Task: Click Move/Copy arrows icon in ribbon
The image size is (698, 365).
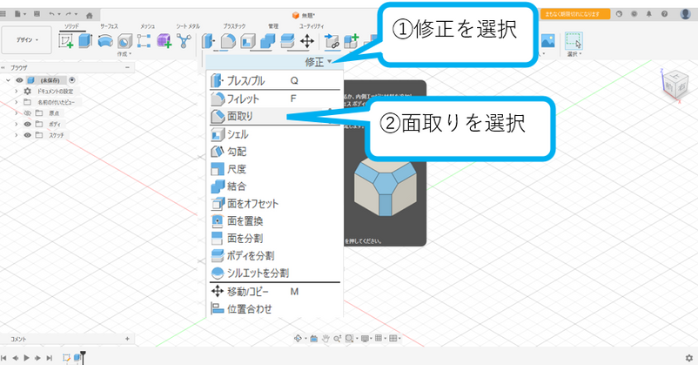Action: [x=307, y=41]
